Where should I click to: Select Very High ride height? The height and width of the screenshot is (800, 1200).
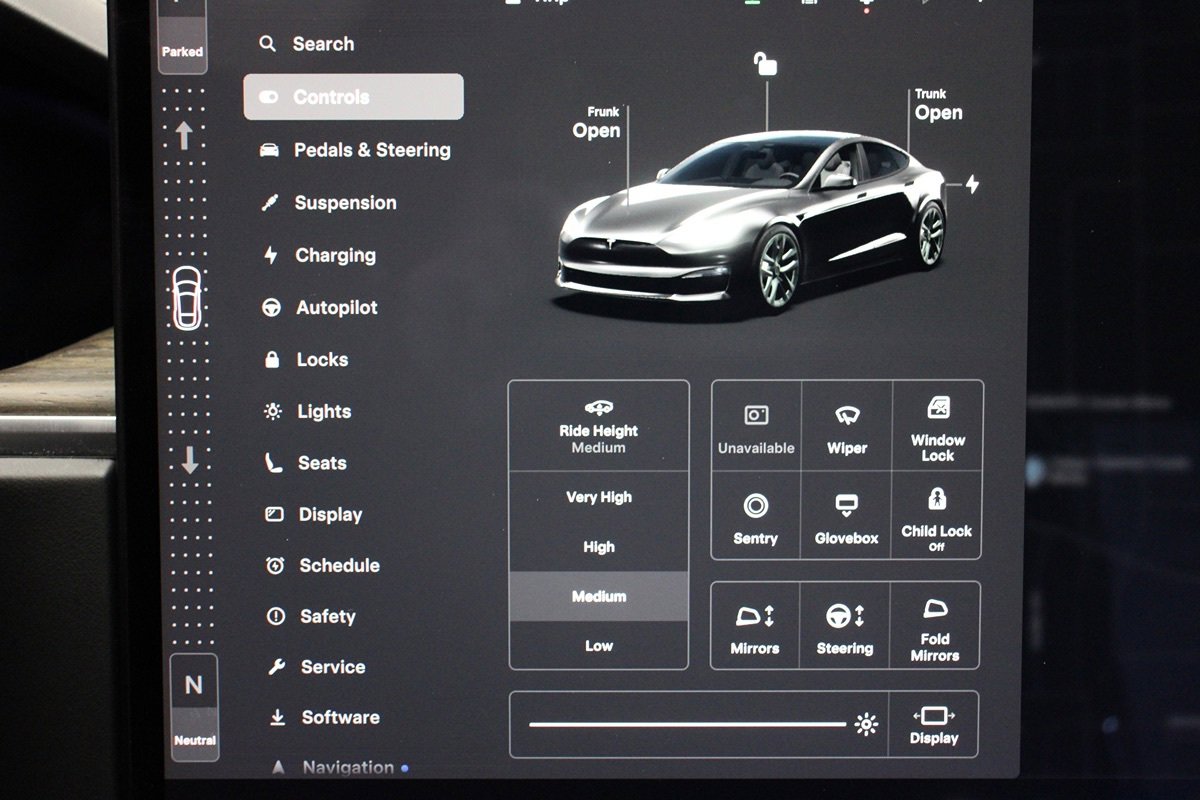tap(599, 497)
